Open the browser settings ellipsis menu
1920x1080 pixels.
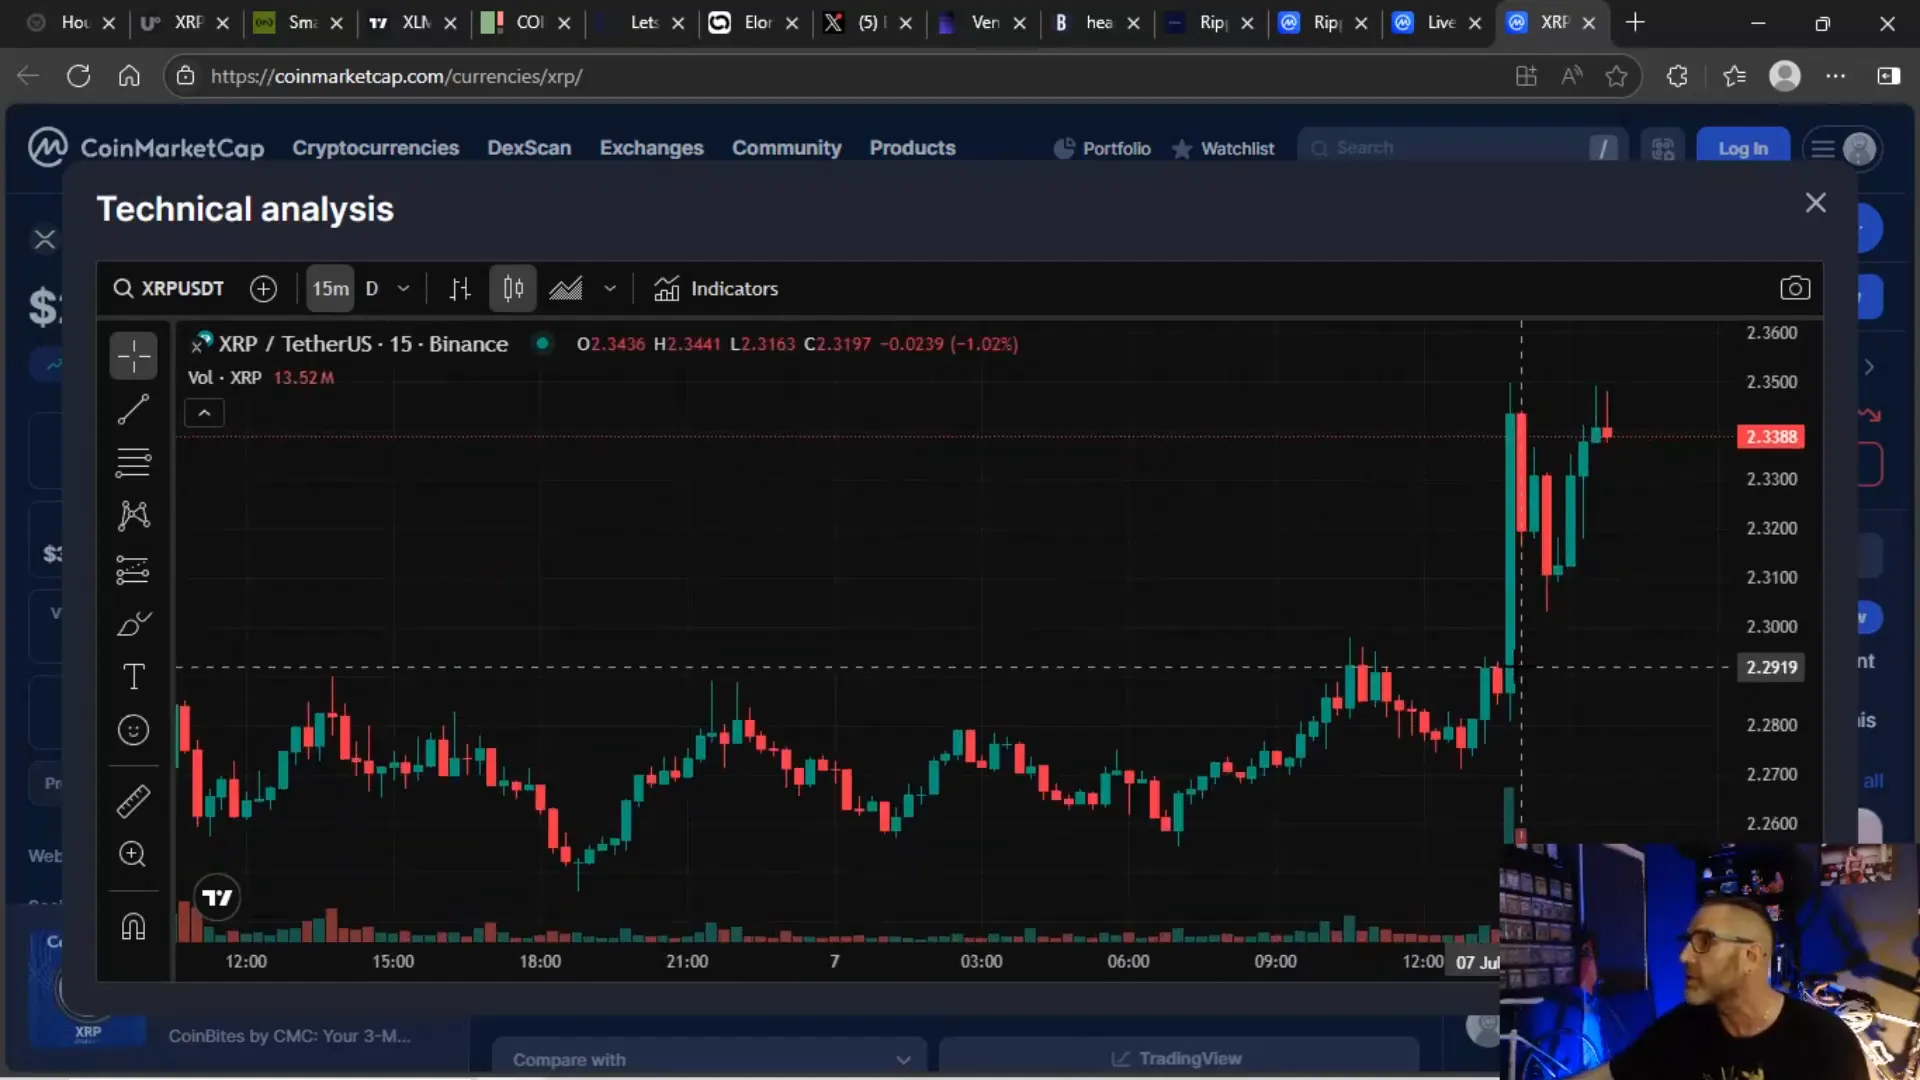pos(1836,76)
